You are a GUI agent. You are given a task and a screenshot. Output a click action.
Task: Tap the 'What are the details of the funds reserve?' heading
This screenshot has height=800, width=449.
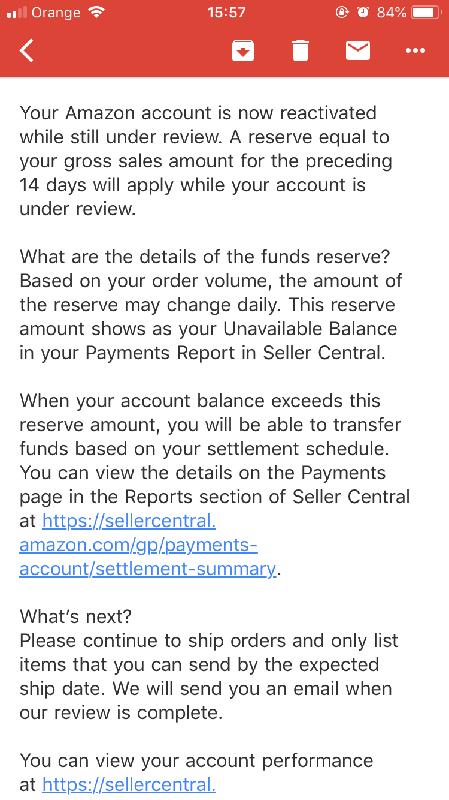pos(205,257)
